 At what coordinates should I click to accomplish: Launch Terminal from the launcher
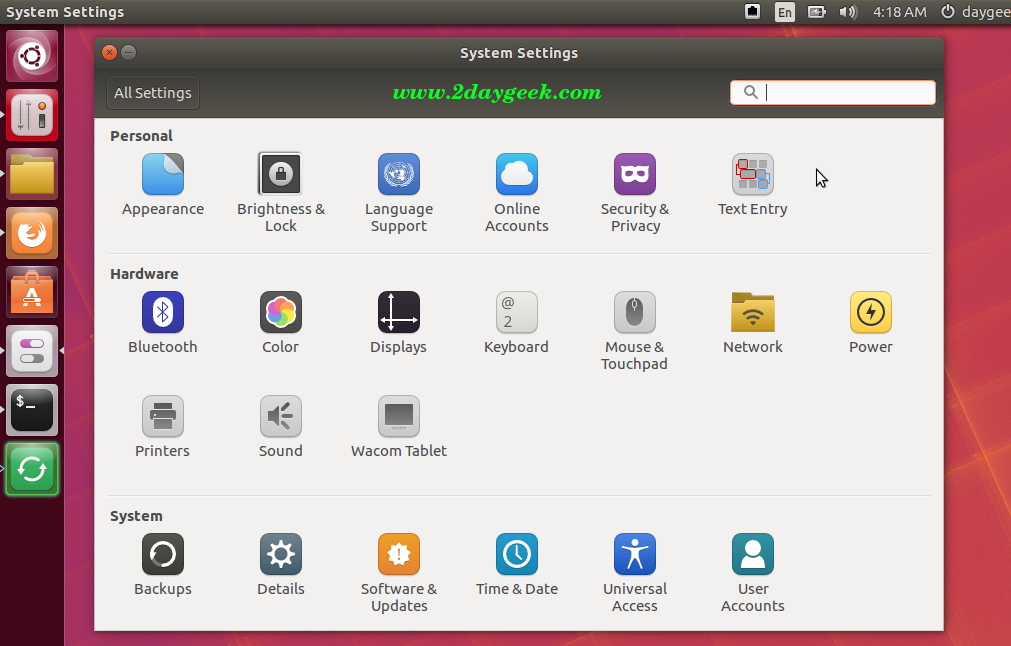(32, 410)
